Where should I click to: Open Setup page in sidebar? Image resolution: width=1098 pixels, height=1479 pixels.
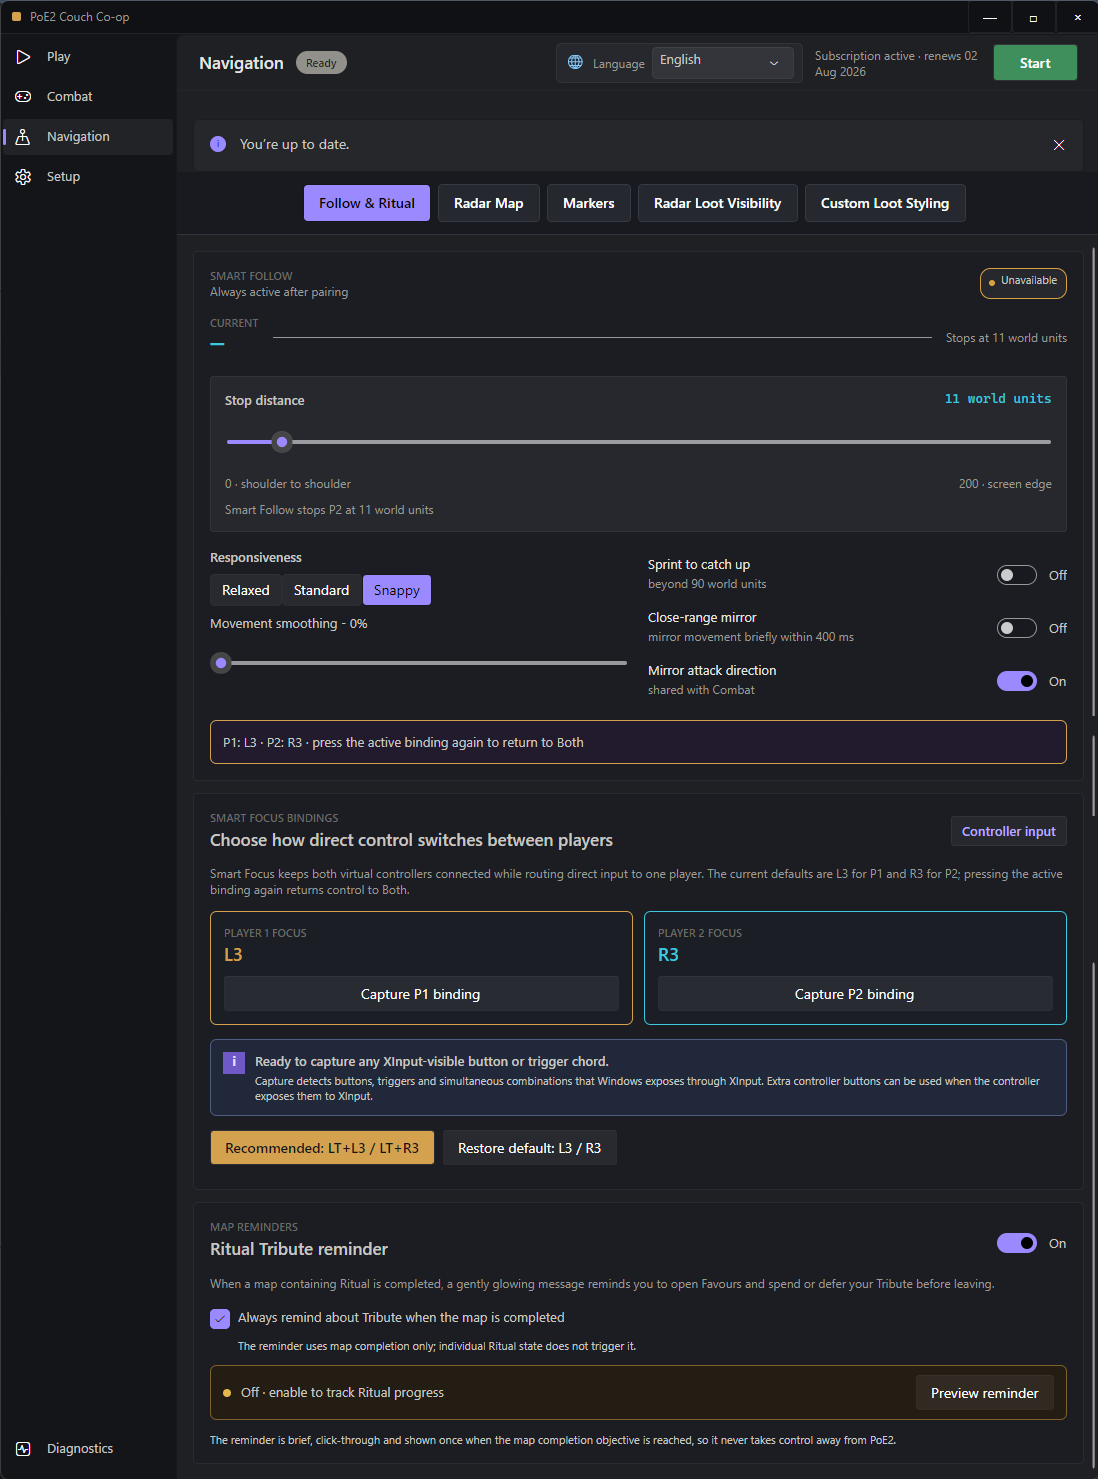(88, 177)
